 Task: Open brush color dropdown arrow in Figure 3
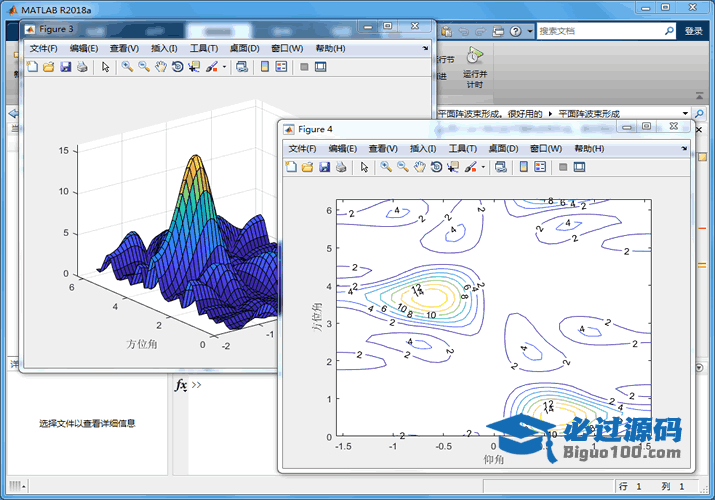(x=224, y=67)
